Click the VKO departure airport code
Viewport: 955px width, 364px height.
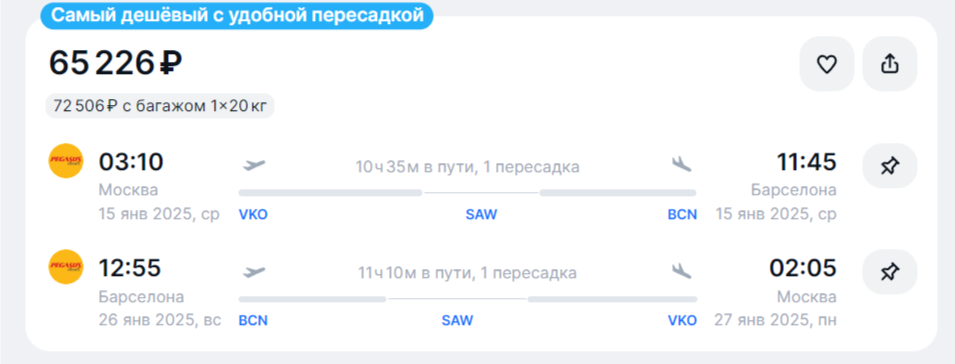click(253, 215)
